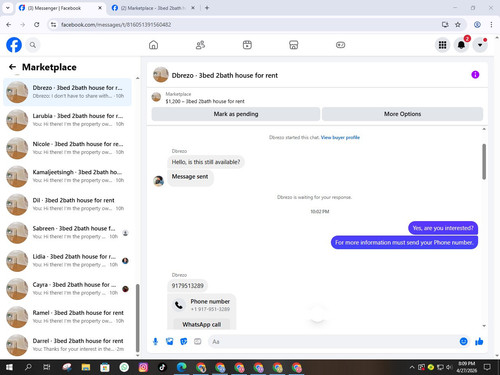Click the Facebook search magnifier icon
Screen dimensions: 500x375
33,45
